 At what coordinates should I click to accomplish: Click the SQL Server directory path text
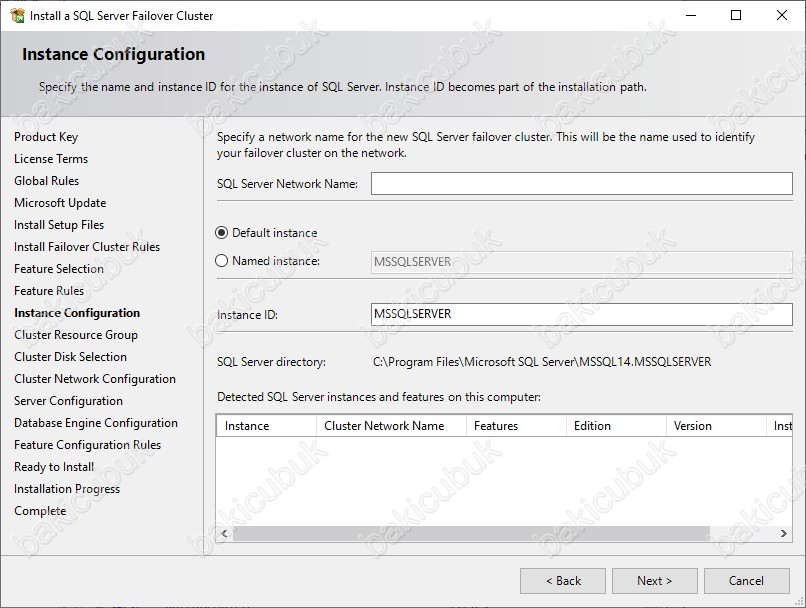click(x=542, y=362)
